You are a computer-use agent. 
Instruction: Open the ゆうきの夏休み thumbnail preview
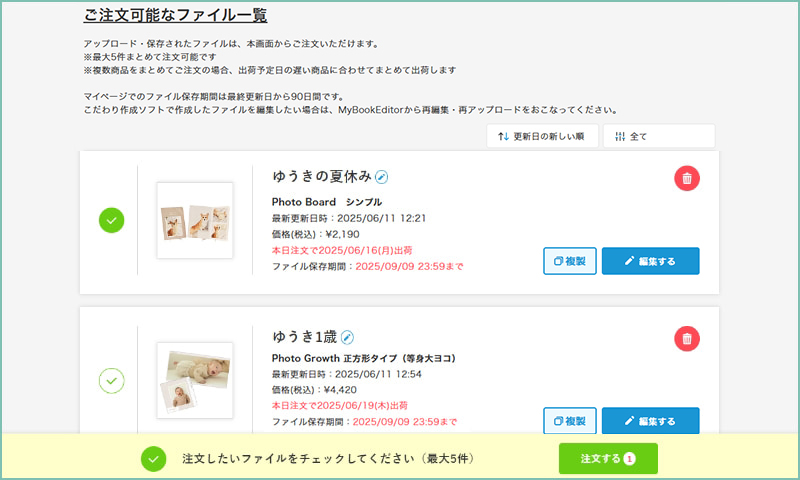click(x=195, y=220)
